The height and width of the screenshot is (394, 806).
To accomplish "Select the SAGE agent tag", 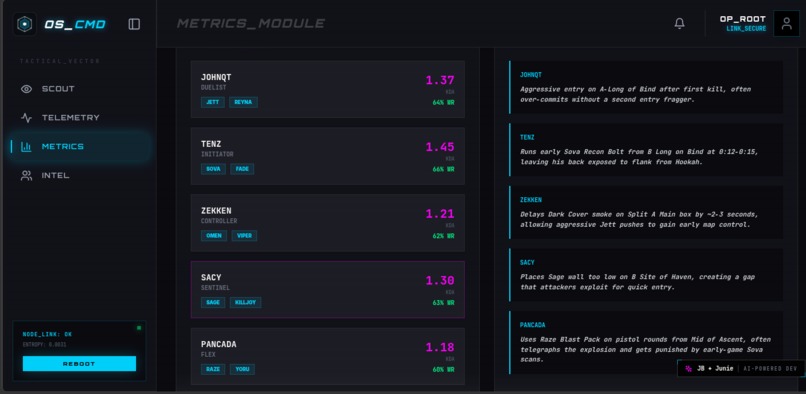I will point(213,302).
